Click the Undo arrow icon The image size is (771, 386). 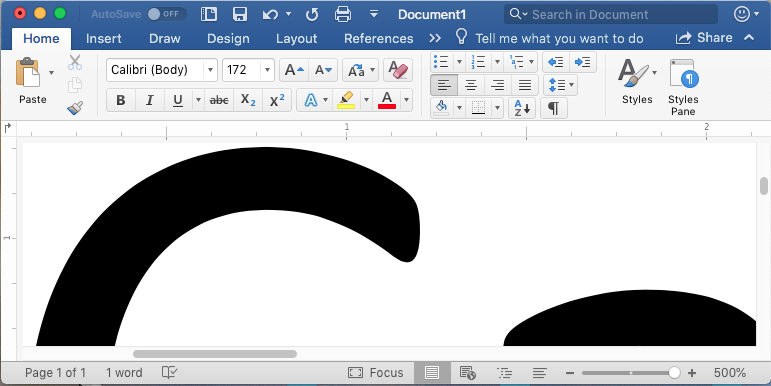(x=270, y=14)
